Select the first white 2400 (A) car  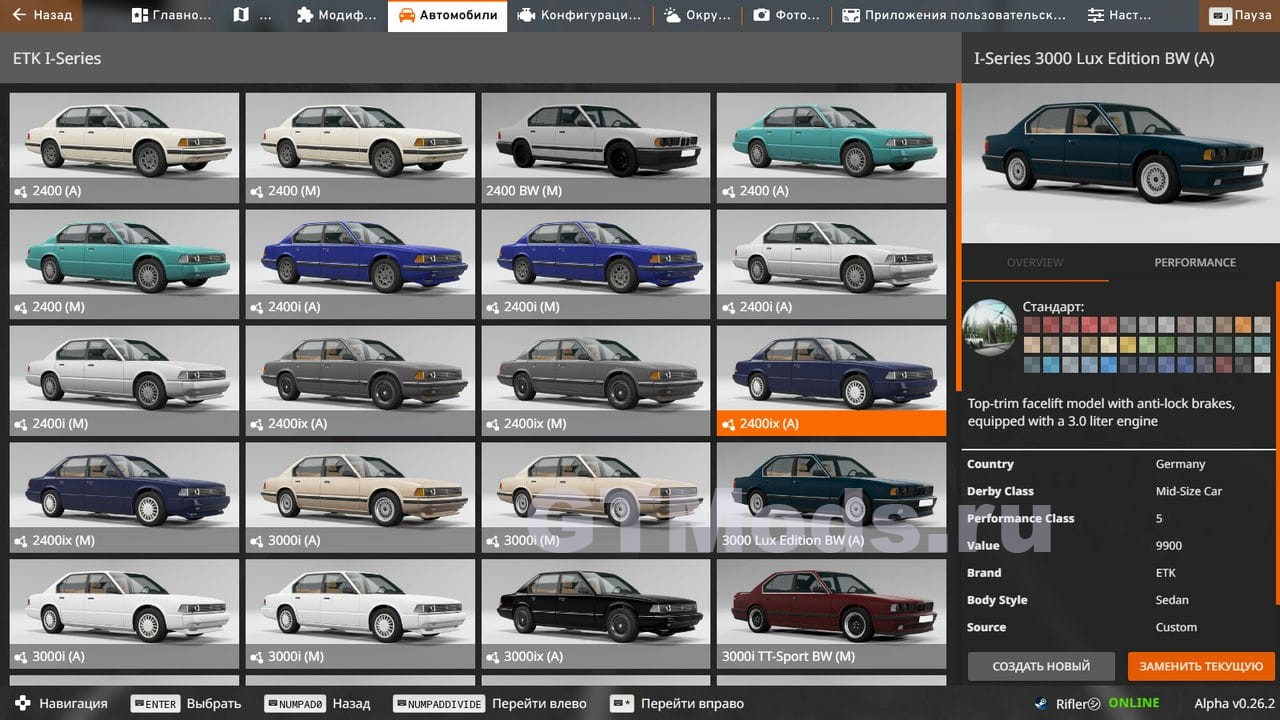(124, 148)
